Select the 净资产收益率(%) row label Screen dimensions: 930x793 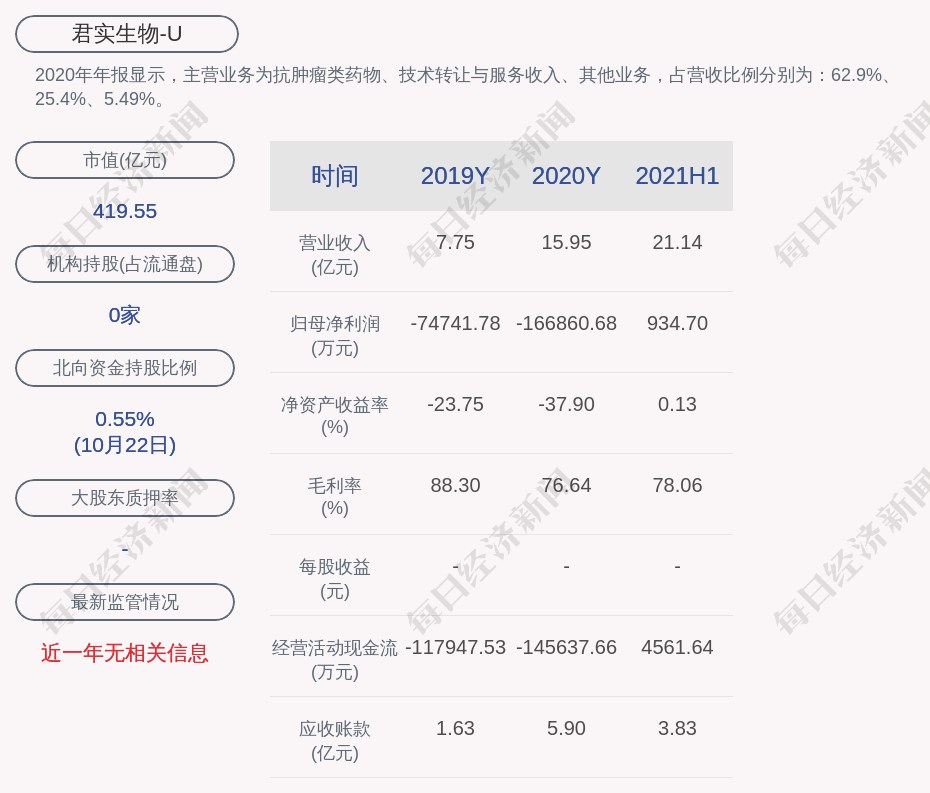point(334,416)
